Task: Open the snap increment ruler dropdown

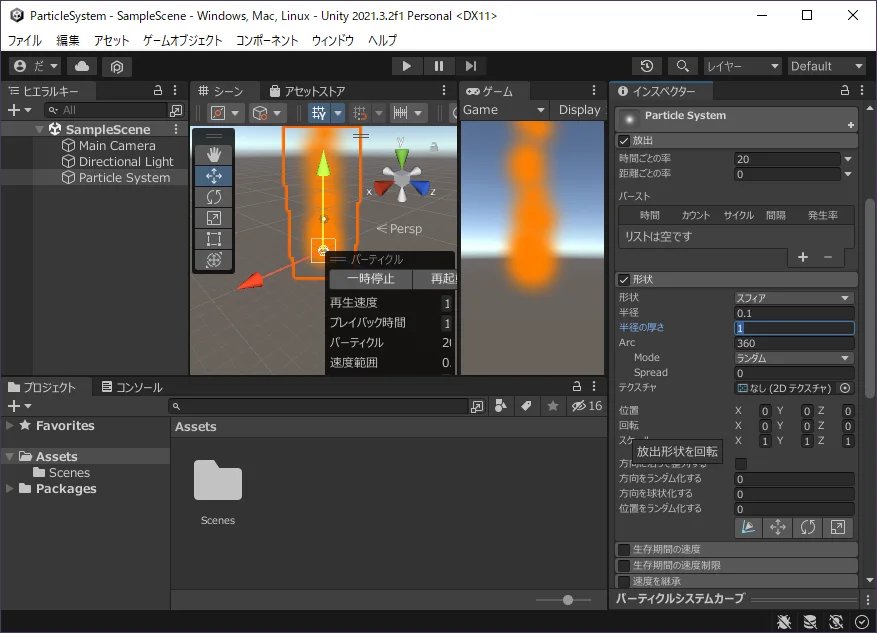Action: 408,113
